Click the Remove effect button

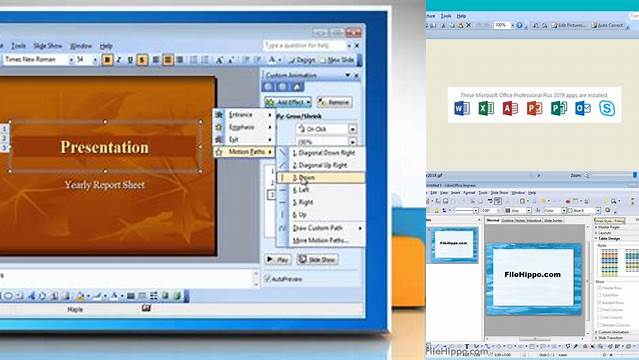pyautogui.click(x=335, y=102)
